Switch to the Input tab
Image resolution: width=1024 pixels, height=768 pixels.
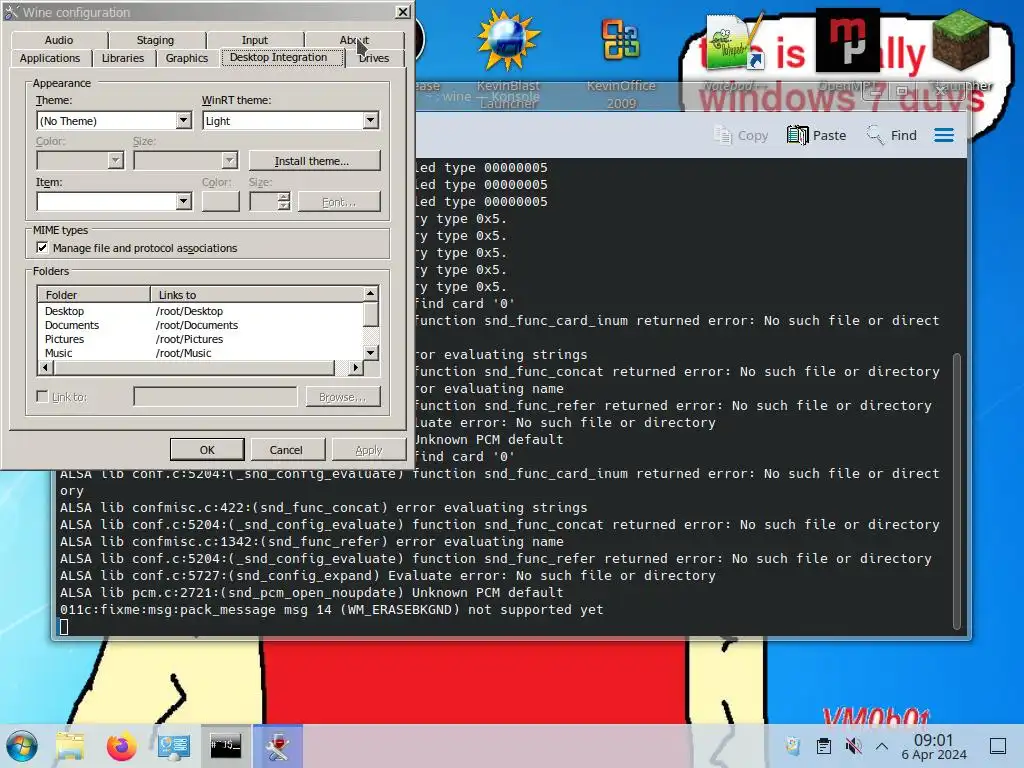(x=255, y=40)
